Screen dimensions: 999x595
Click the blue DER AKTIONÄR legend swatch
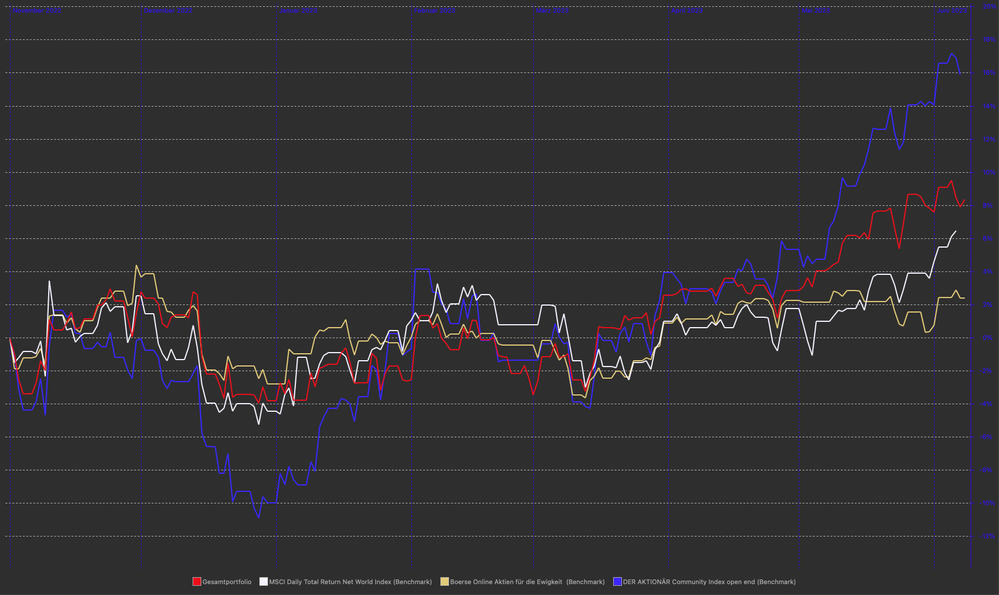(x=617, y=581)
